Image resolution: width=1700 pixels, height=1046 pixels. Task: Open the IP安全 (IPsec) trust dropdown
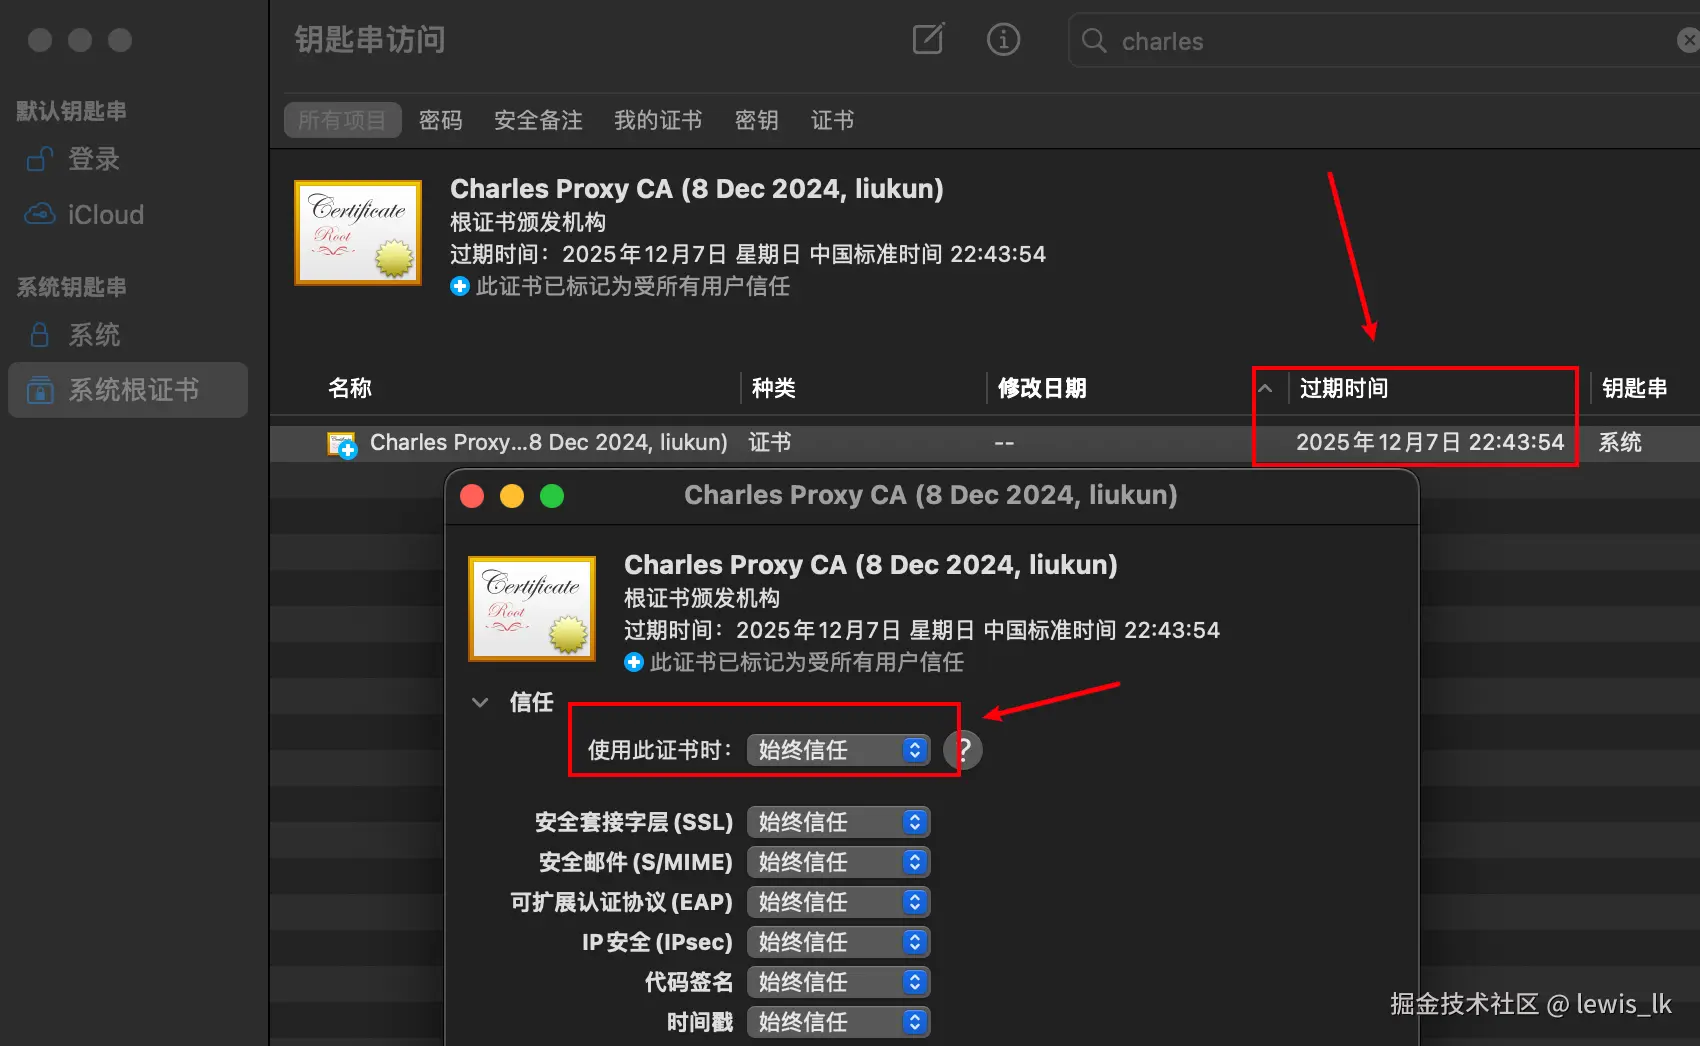click(839, 942)
